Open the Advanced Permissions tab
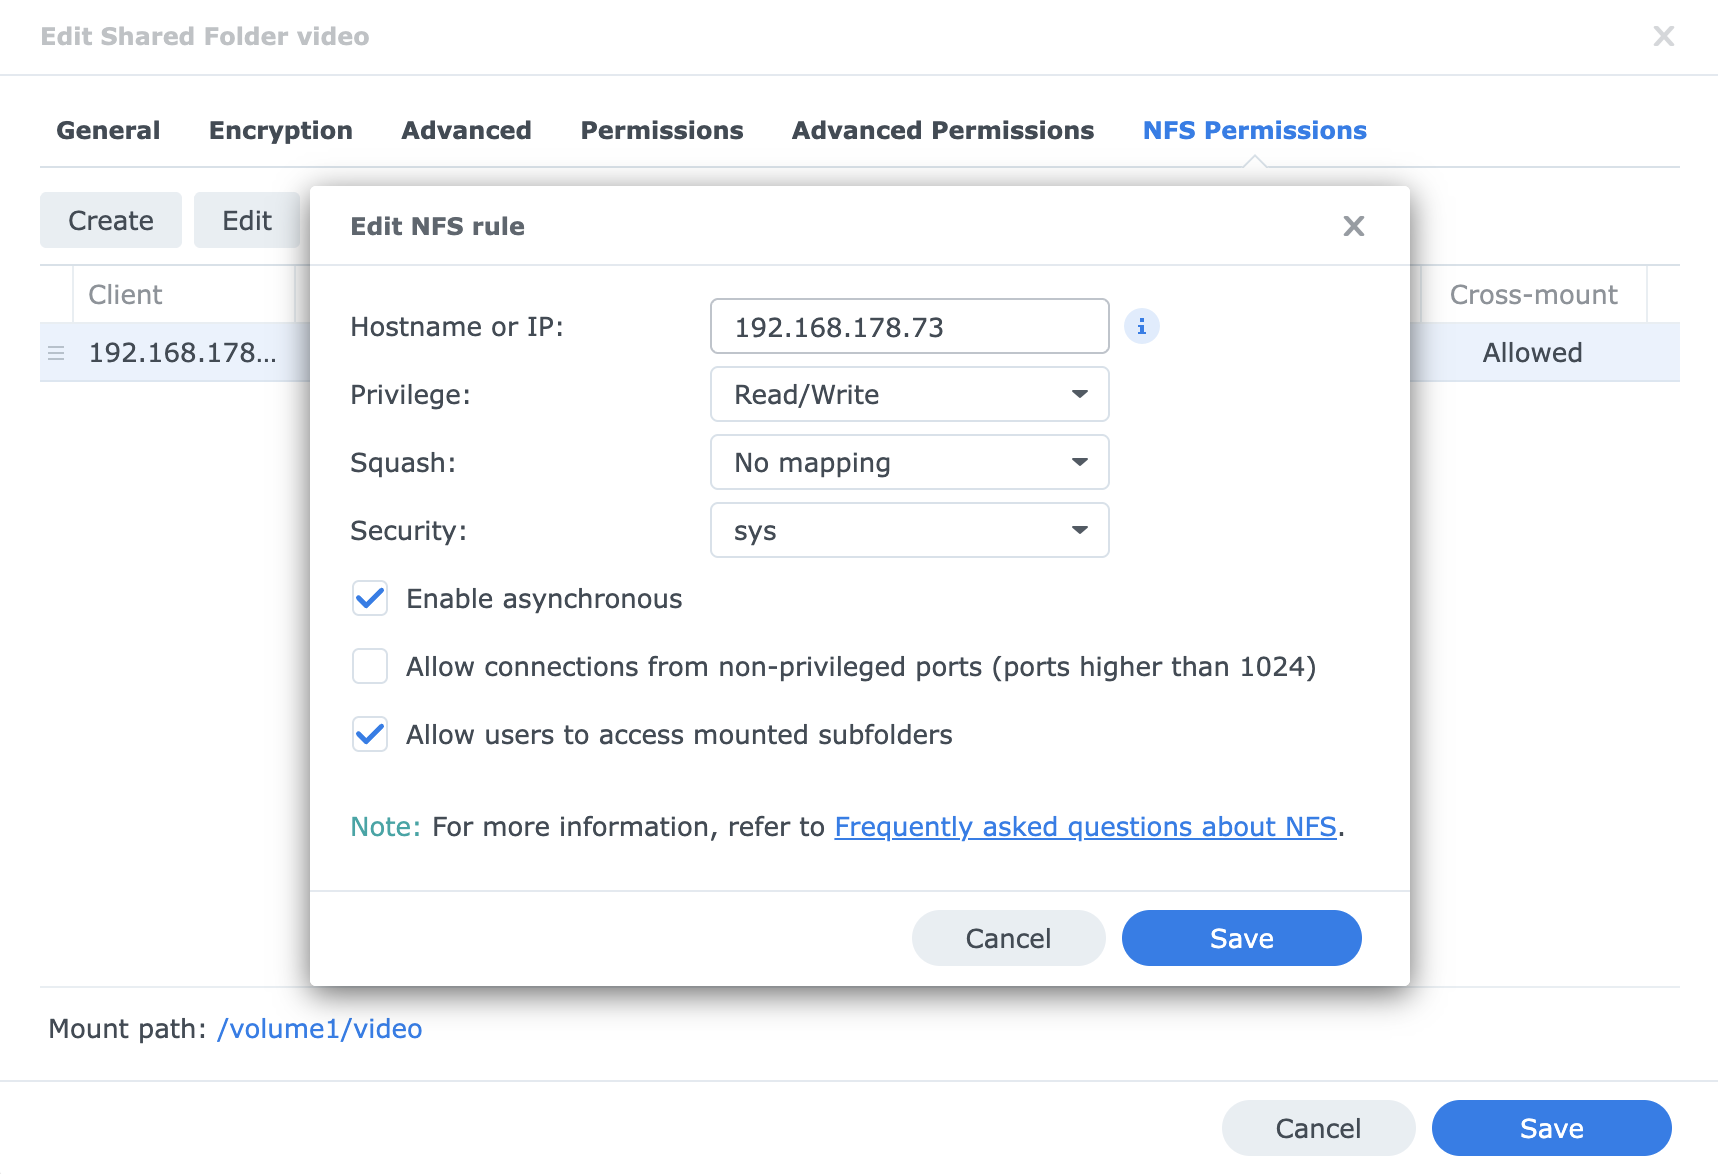 [941, 130]
